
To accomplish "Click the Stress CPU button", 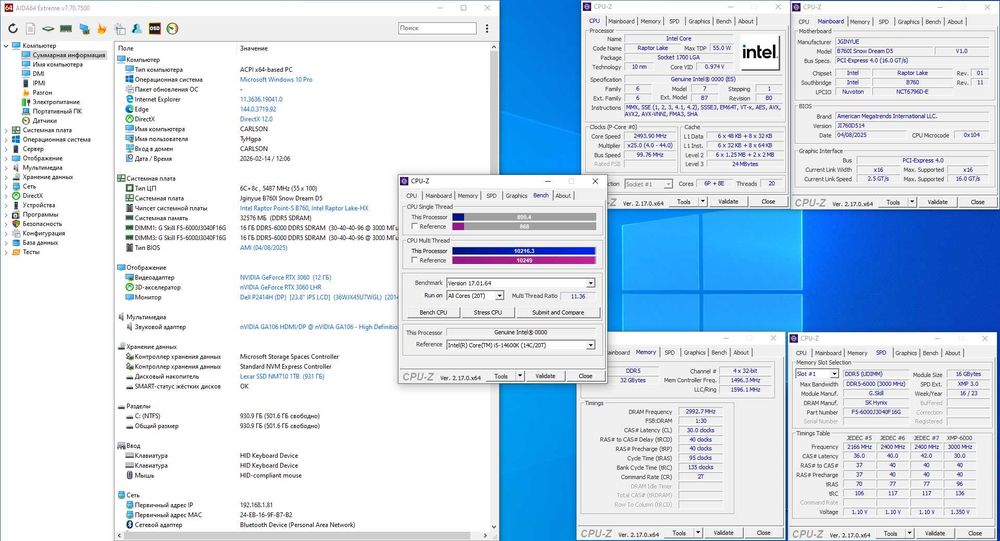I will tap(488, 313).
